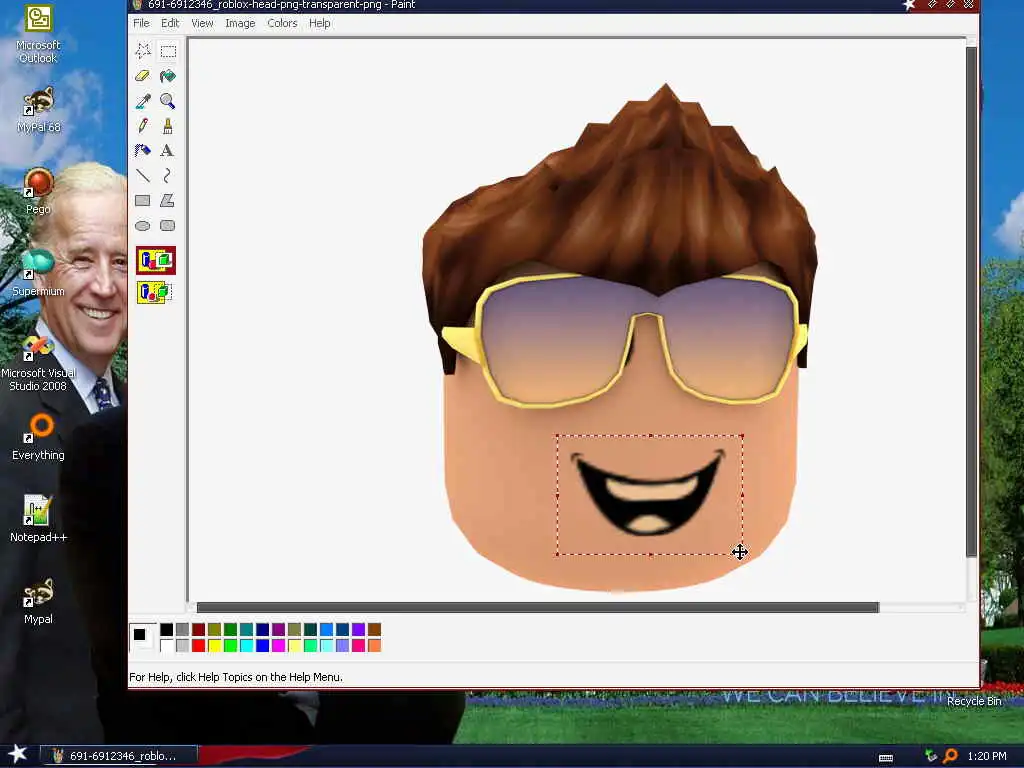This screenshot has width=1024, height=768.
Task: Pick the white palette color
Action: [167, 645]
